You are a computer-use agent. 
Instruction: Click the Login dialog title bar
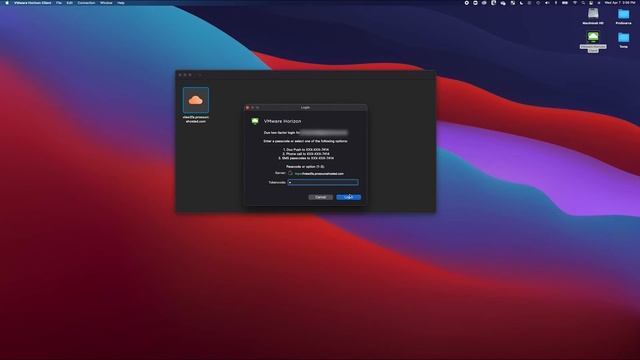305,107
